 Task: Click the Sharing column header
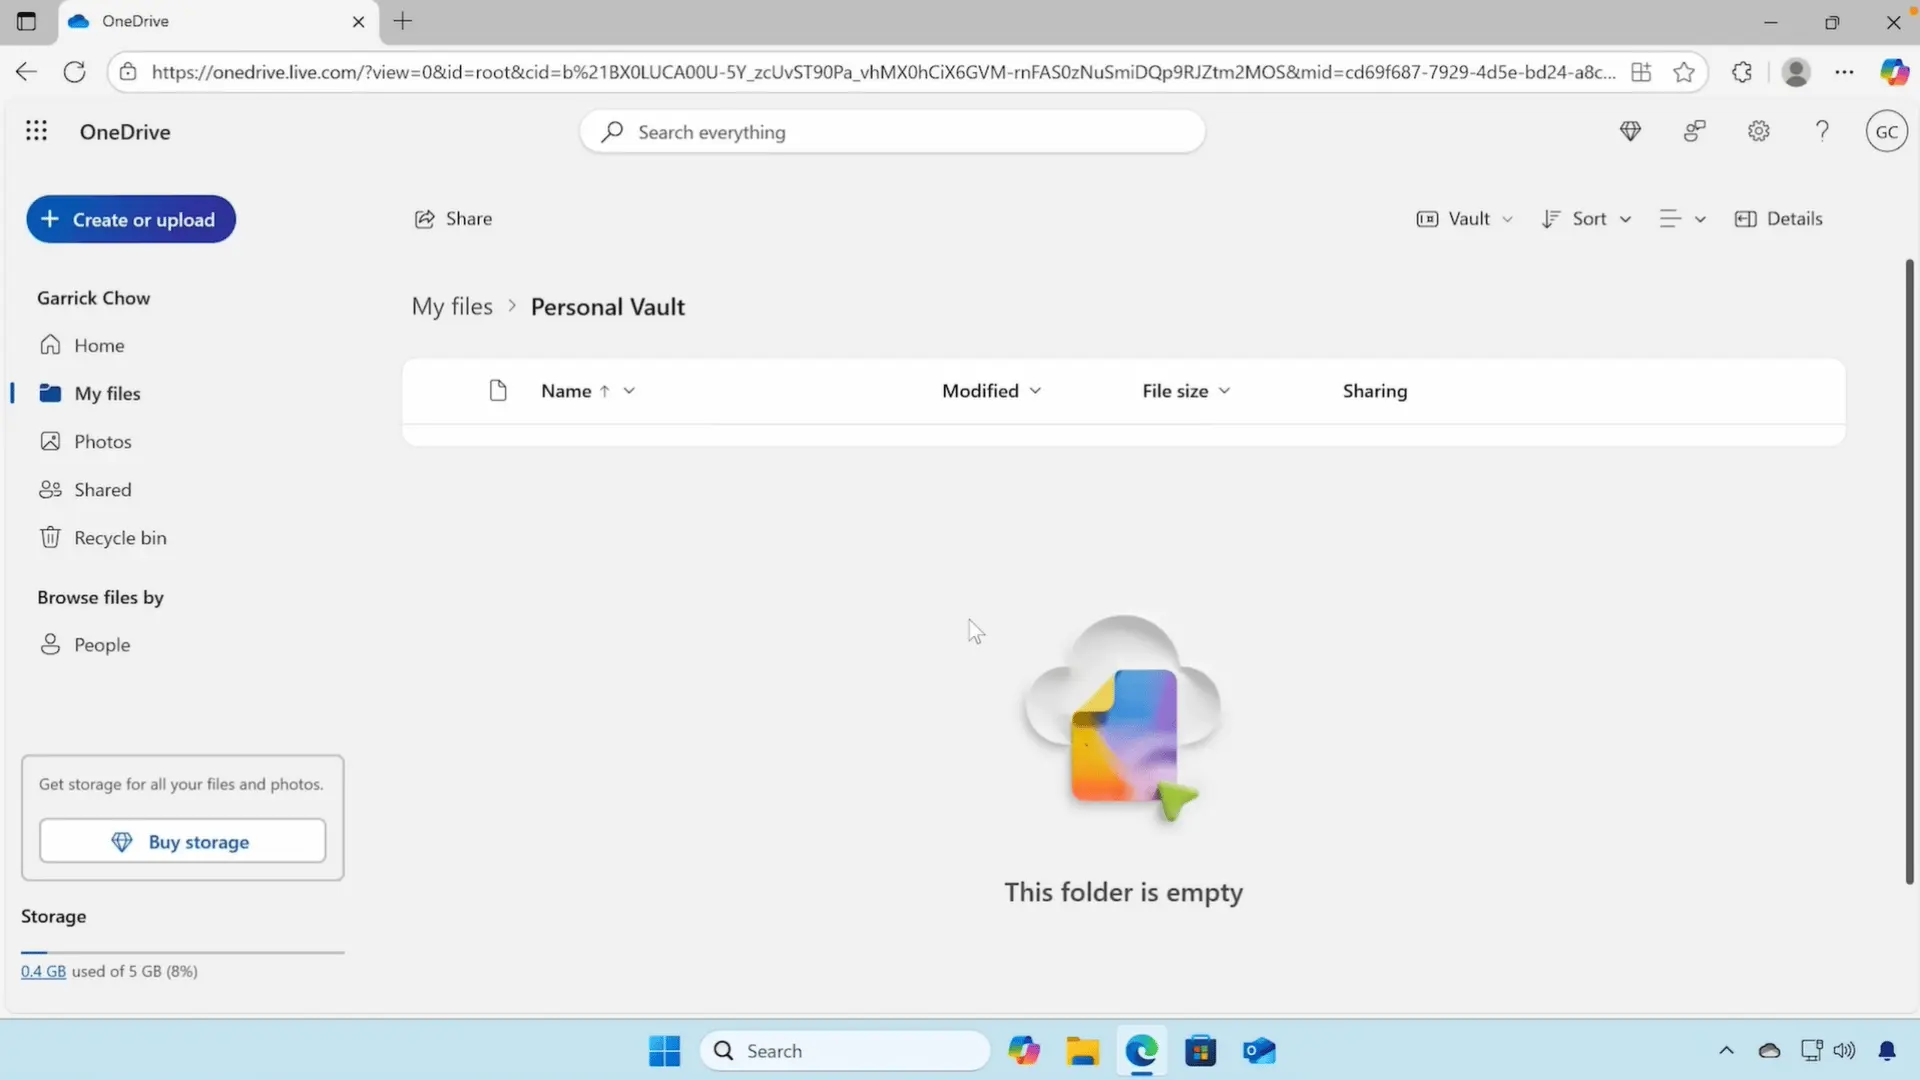1374,391
